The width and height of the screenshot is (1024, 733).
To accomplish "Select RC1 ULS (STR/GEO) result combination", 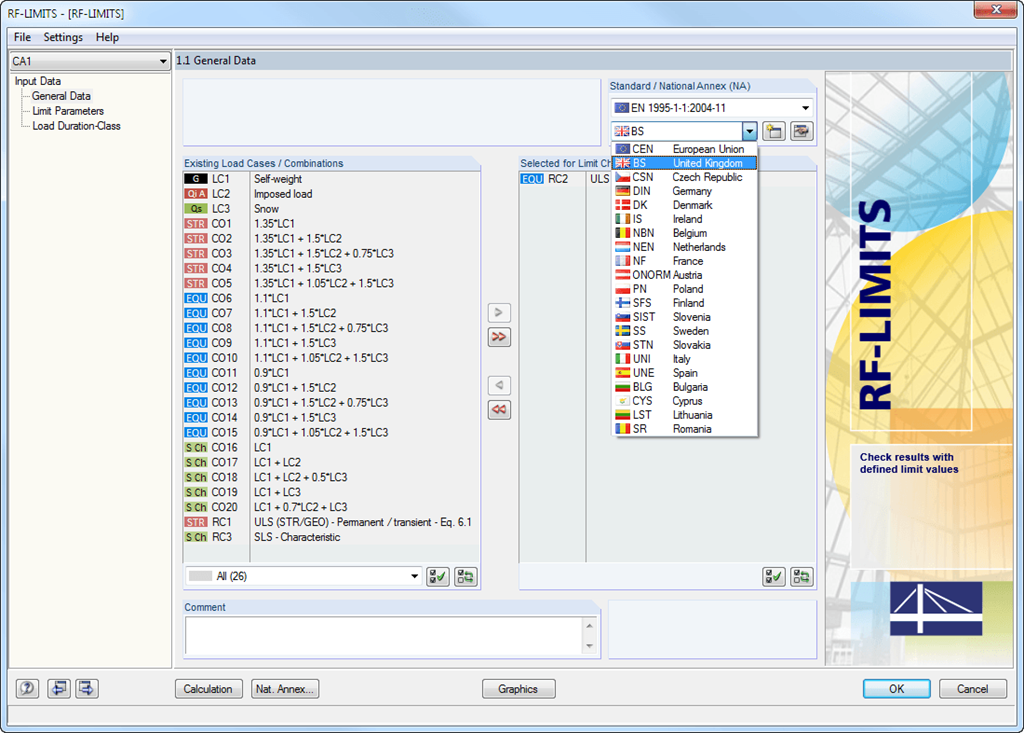I will pos(332,522).
